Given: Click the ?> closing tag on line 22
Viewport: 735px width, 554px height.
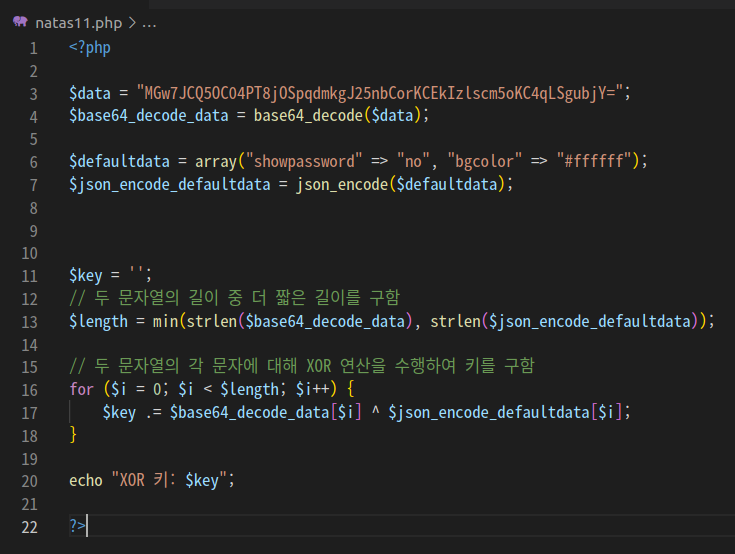Looking at the screenshot, I should click(x=77, y=526).
